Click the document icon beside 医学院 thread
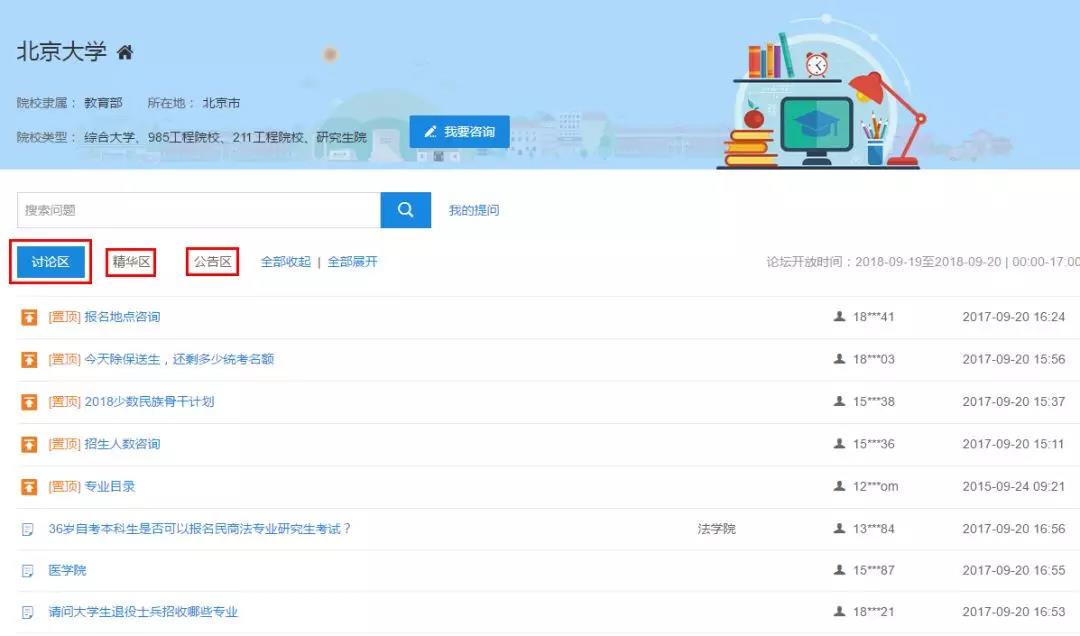Viewport: 1080px width, 636px height. [x=27, y=570]
